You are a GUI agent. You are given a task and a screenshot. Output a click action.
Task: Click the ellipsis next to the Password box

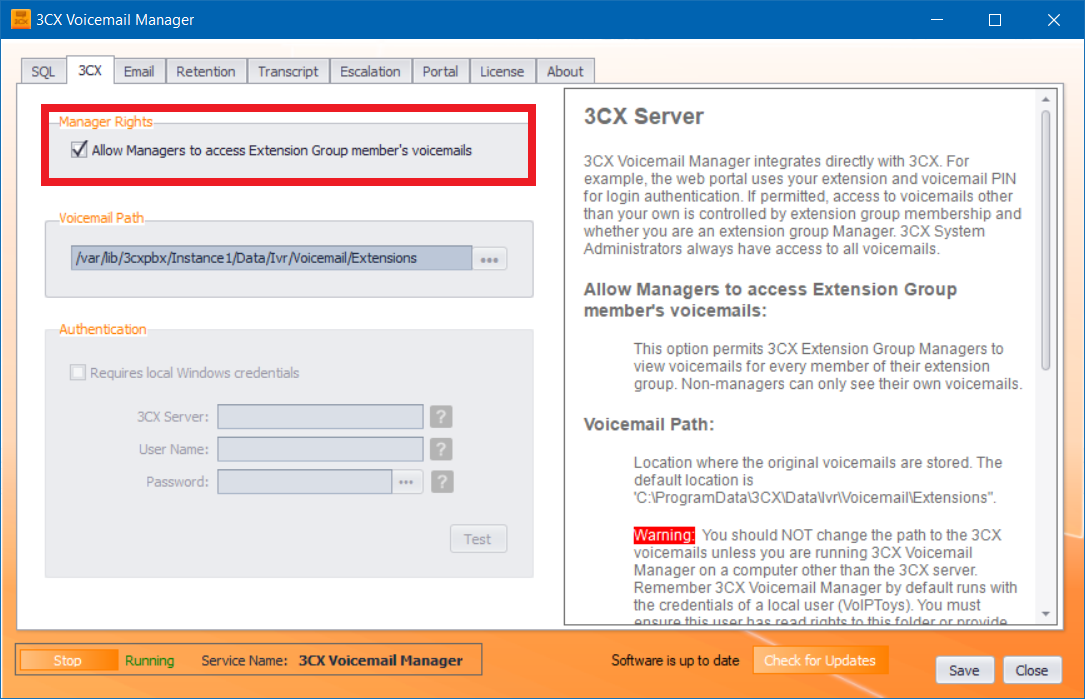point(405,481)
